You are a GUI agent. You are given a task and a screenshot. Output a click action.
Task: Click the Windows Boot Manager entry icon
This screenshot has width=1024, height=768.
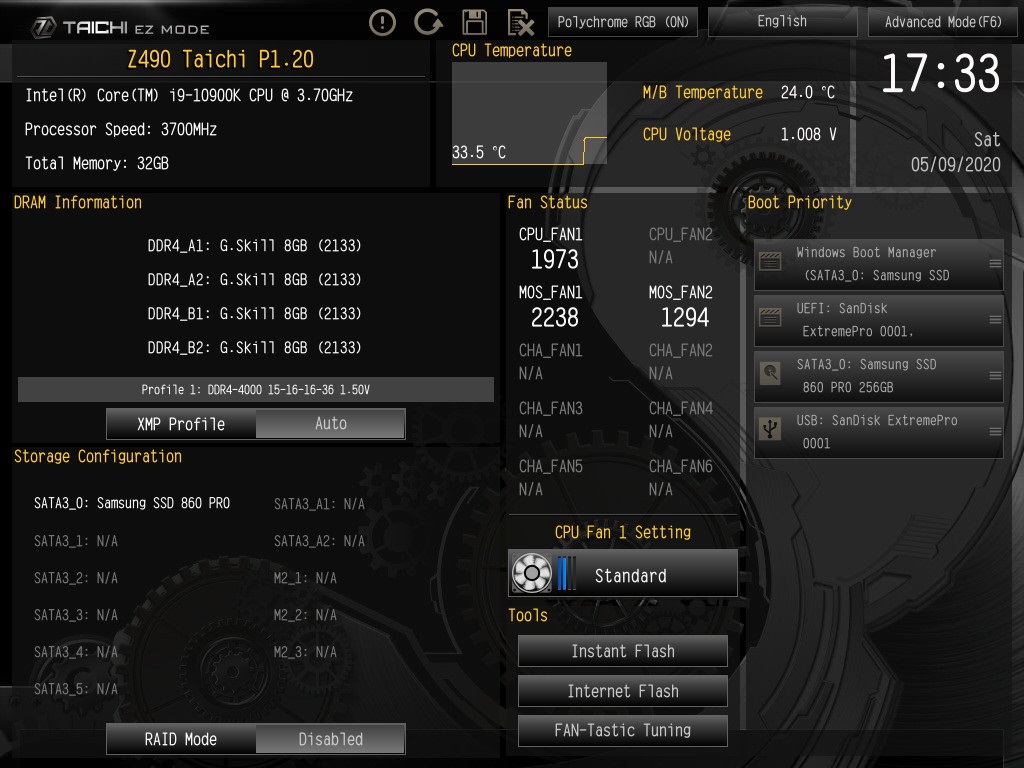coord(771,262)
